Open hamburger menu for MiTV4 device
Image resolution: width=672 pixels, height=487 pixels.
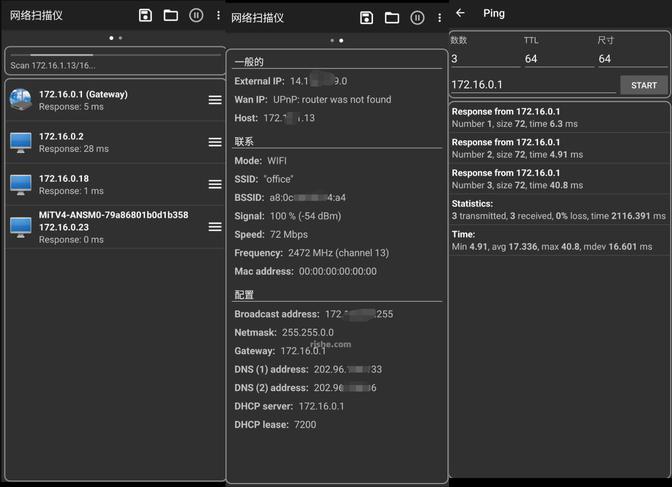point(215,227)
